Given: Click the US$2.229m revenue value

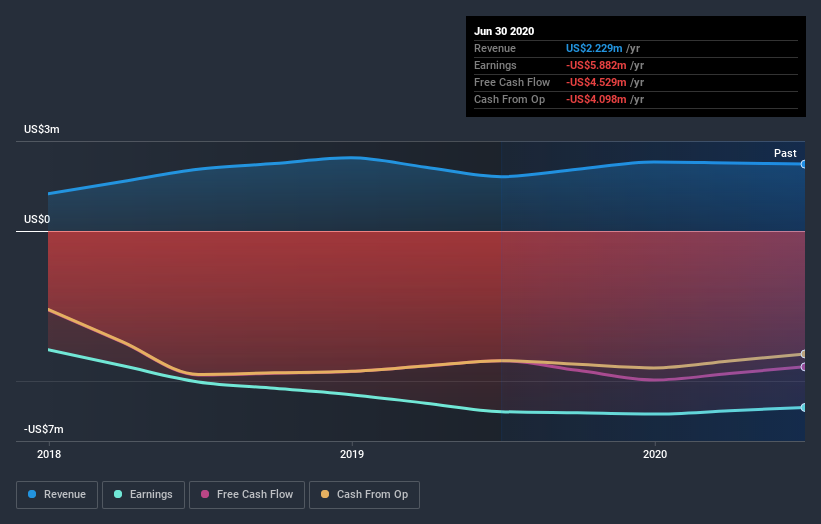Looking at the screenshot, I should 594,48.
